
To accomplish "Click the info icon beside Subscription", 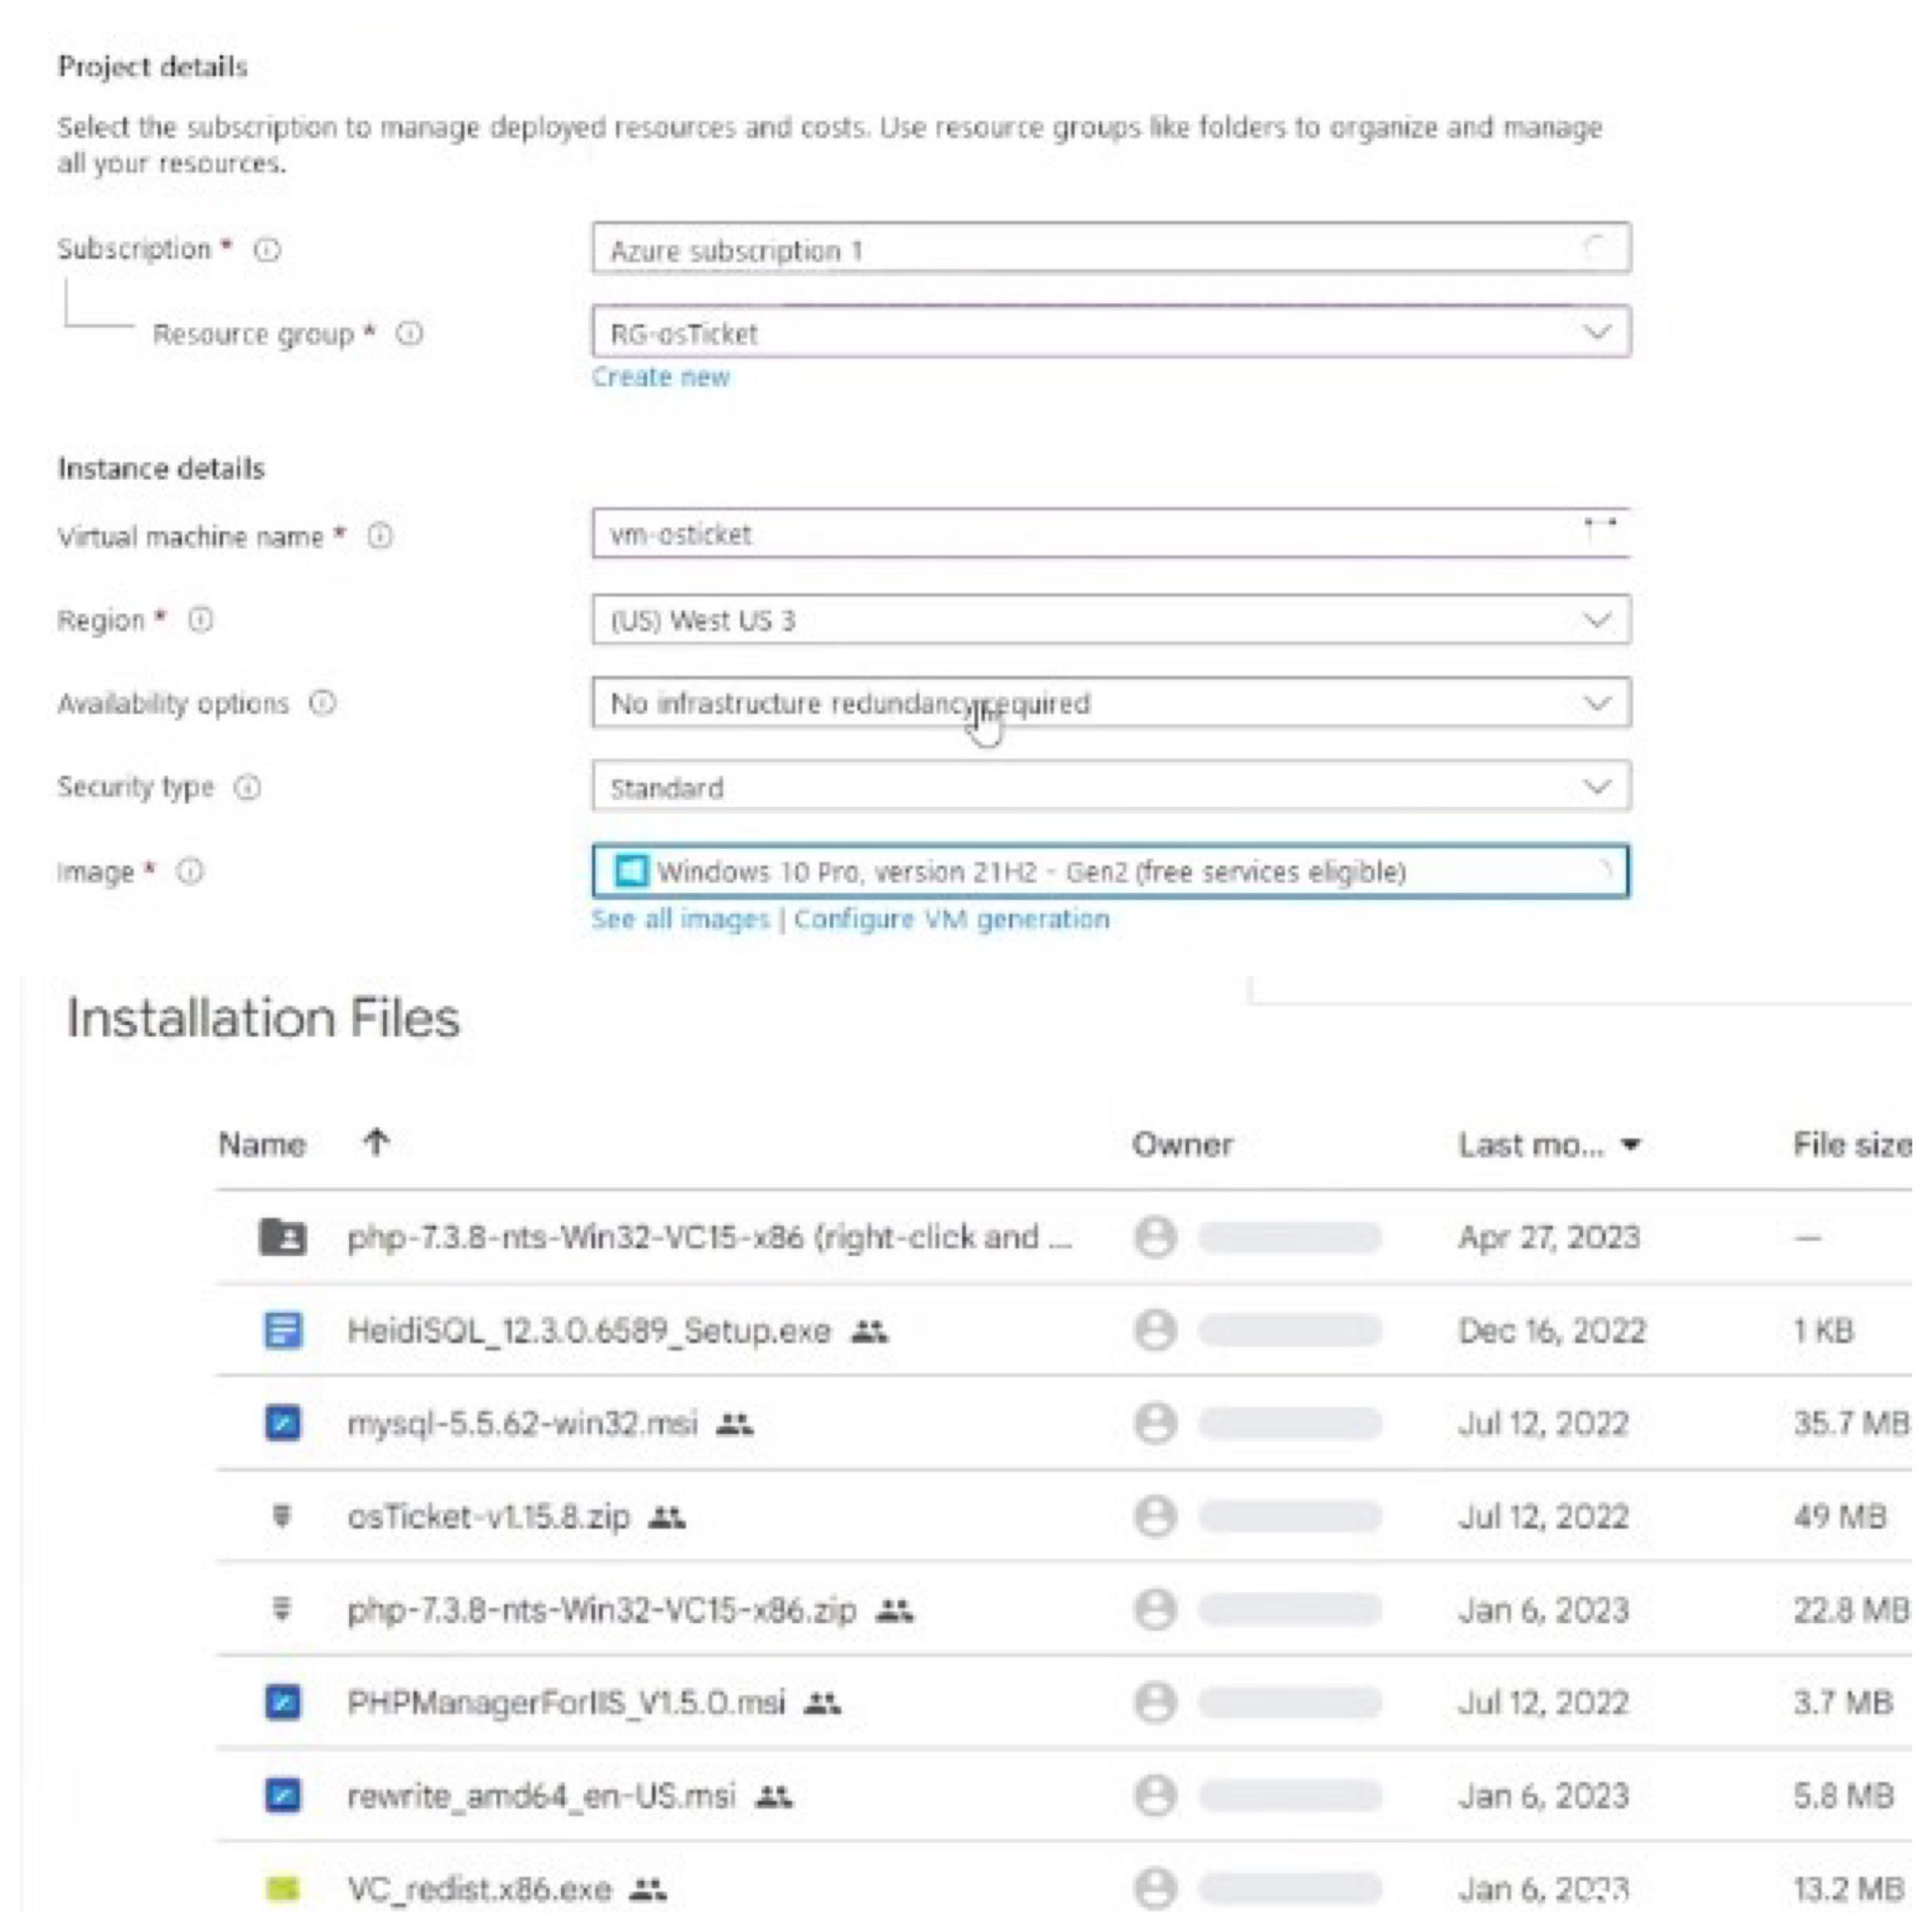I will (x=267, y=250).
